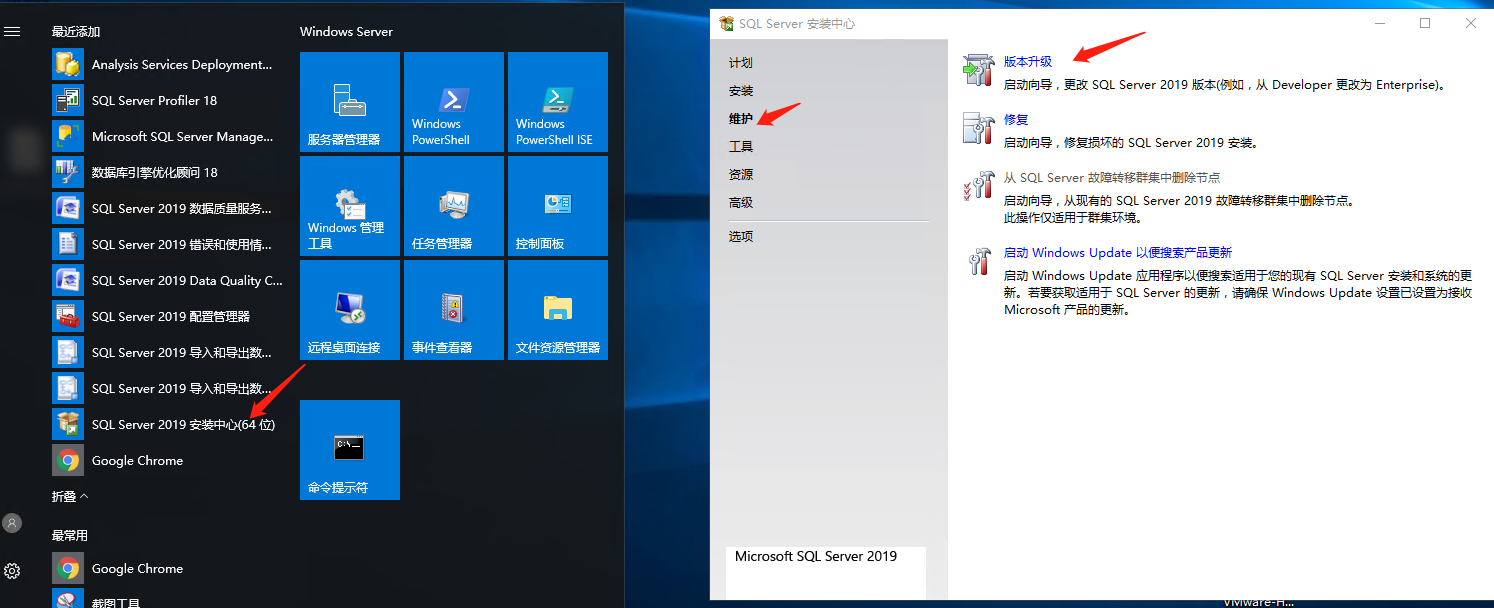Launch SQL Server Profiler 18 icon

(x=68, y=100)
